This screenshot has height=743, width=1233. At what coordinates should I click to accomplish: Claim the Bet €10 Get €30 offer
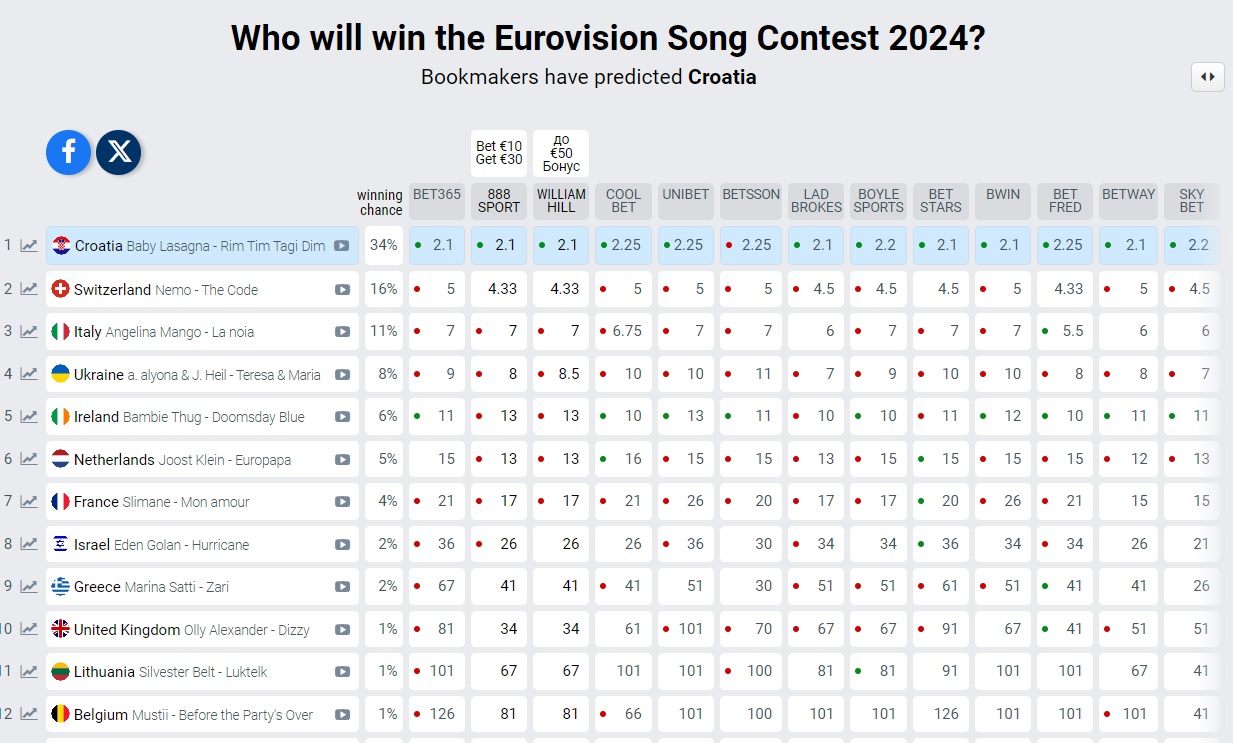click(498, 152)
